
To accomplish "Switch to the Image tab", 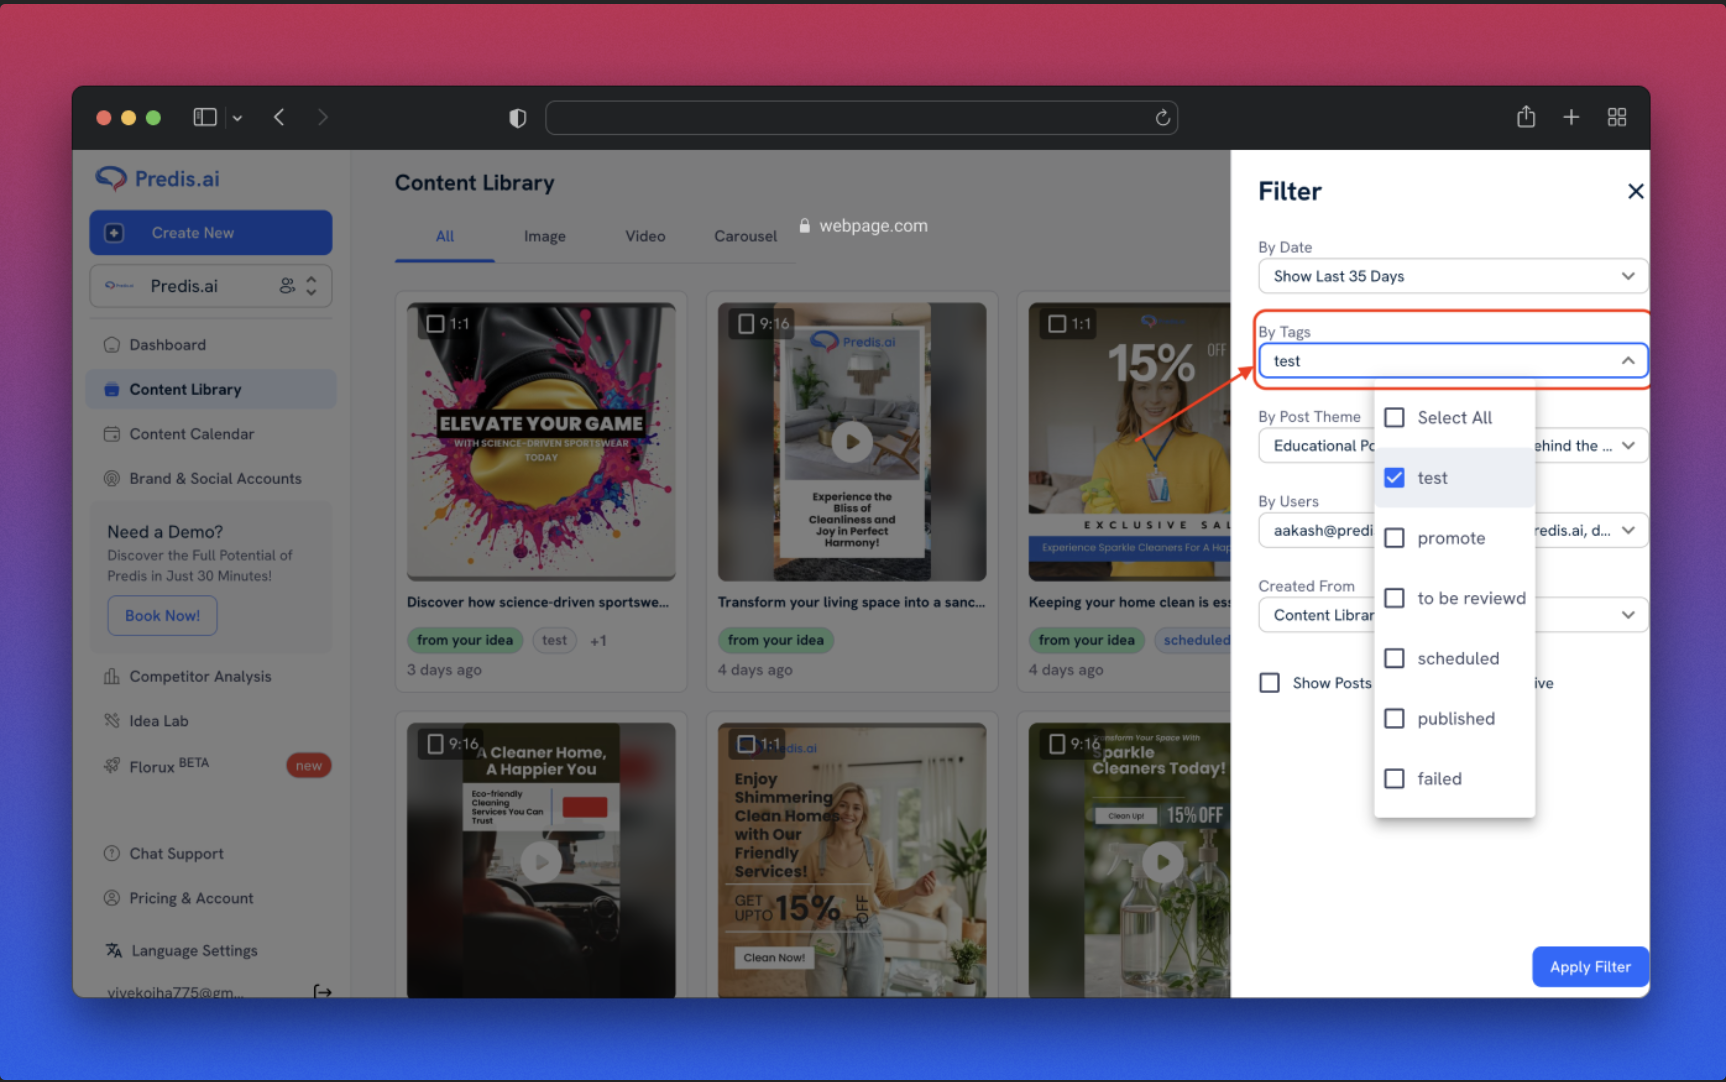I will click(545, 237).
